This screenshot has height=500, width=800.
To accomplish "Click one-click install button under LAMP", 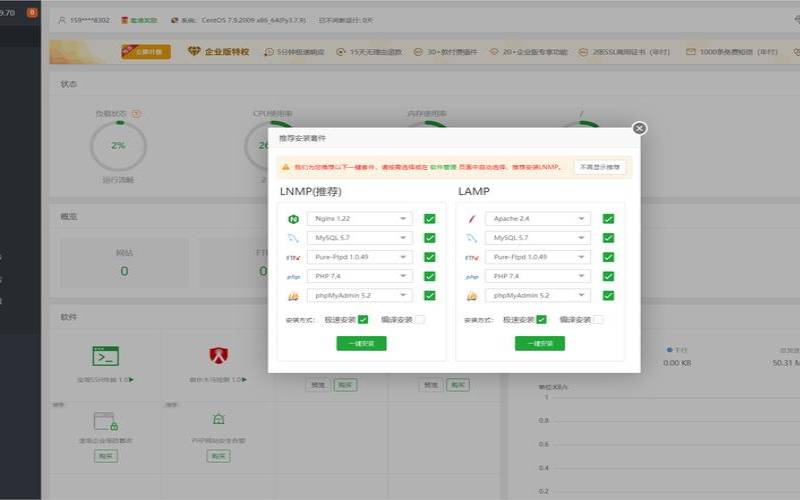I will point(540,343).
